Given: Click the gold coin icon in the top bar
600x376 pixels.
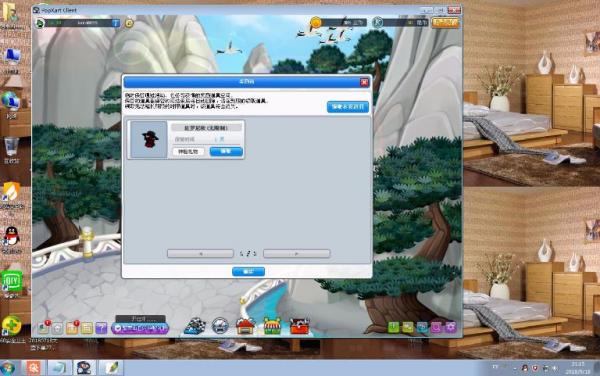Looking at the screenshot, I should tap(316, 22).
